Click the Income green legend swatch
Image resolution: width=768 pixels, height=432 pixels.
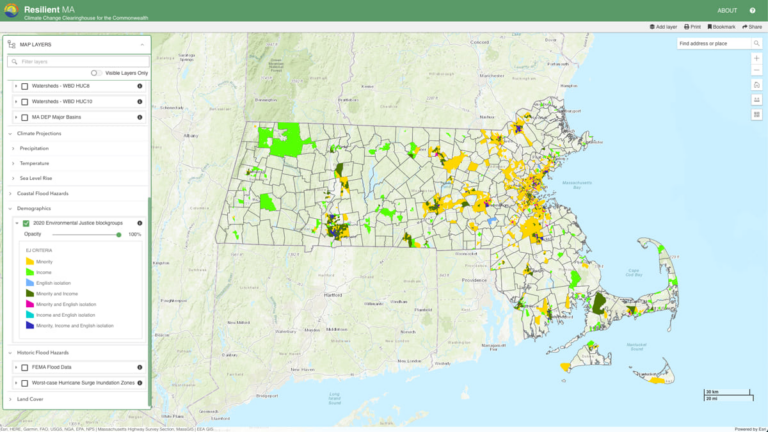pos(30,272)
